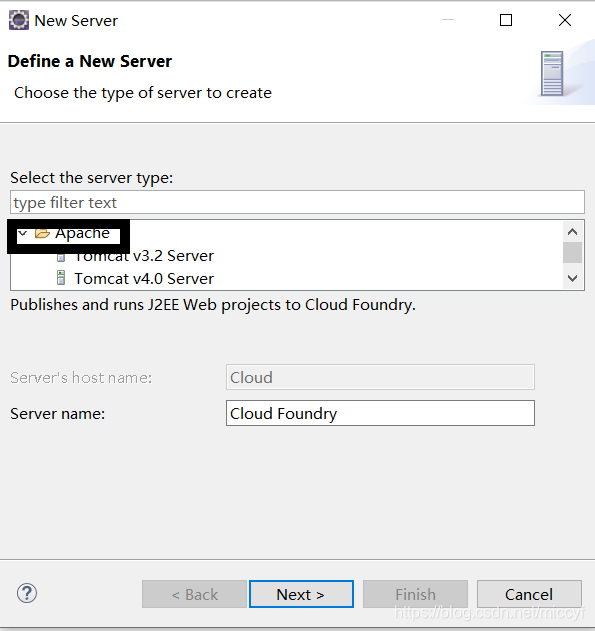Click server list scroll up arrow

pos(572,231)
